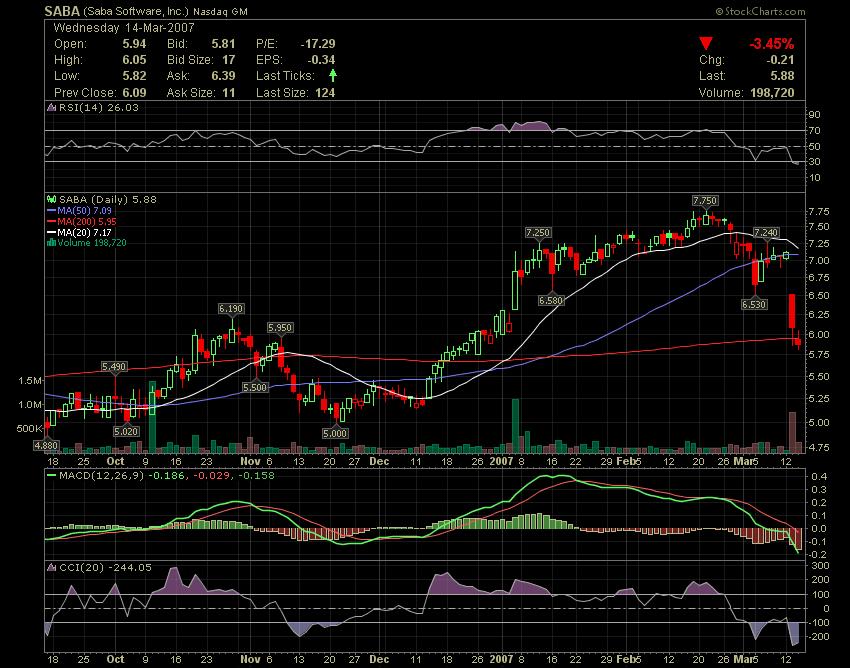Image resolution: width=850 pixels, height=668 pixels.
Task: Click the 7.240 high price marker
Action: (x=766, y=232)
